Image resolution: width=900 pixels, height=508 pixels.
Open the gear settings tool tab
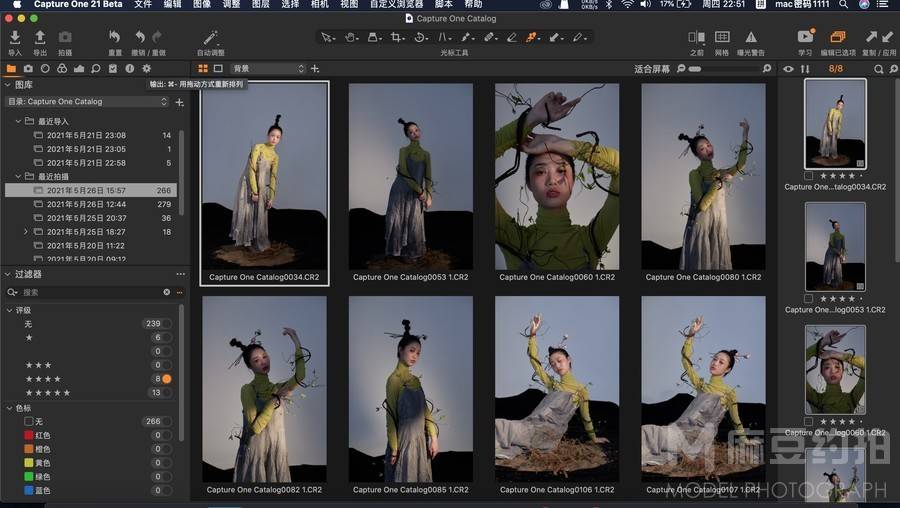point(147,68)
